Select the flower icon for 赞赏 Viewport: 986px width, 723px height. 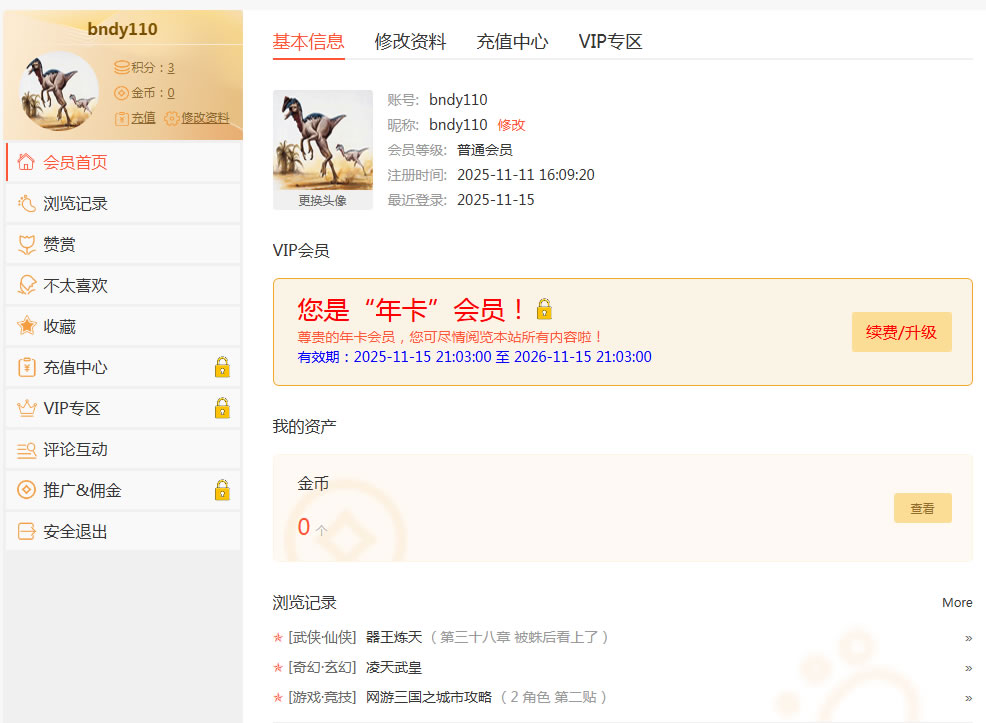[26, 244]
